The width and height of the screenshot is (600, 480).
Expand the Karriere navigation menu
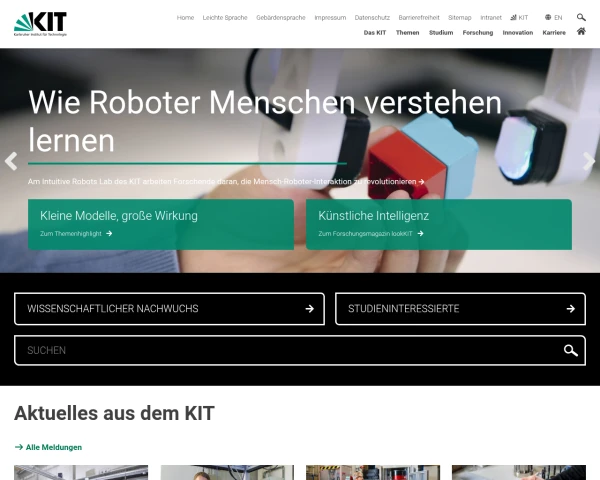click(554, 32)
